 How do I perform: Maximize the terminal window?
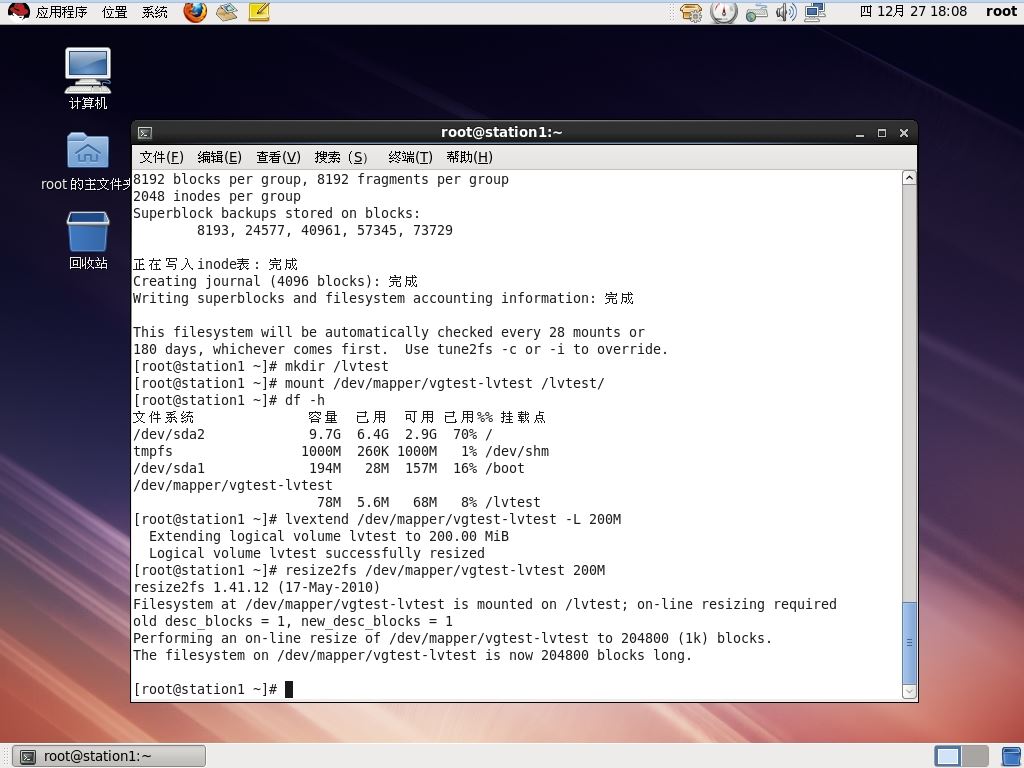pyautogui.click(x=882, y=133)
